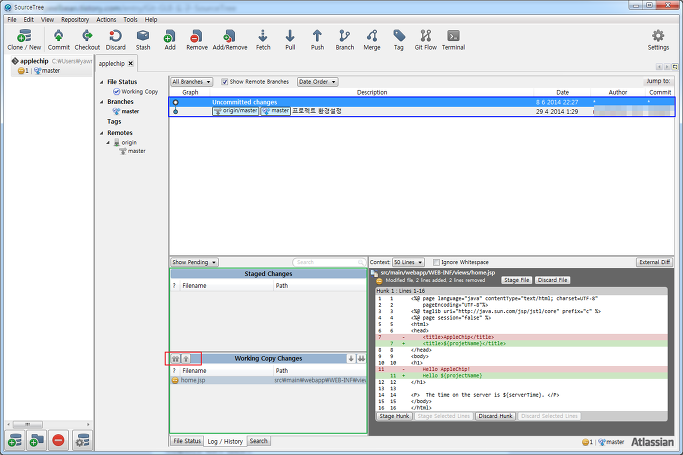Click the Stage File button
The image size is (683, 455).
(517, 280)
